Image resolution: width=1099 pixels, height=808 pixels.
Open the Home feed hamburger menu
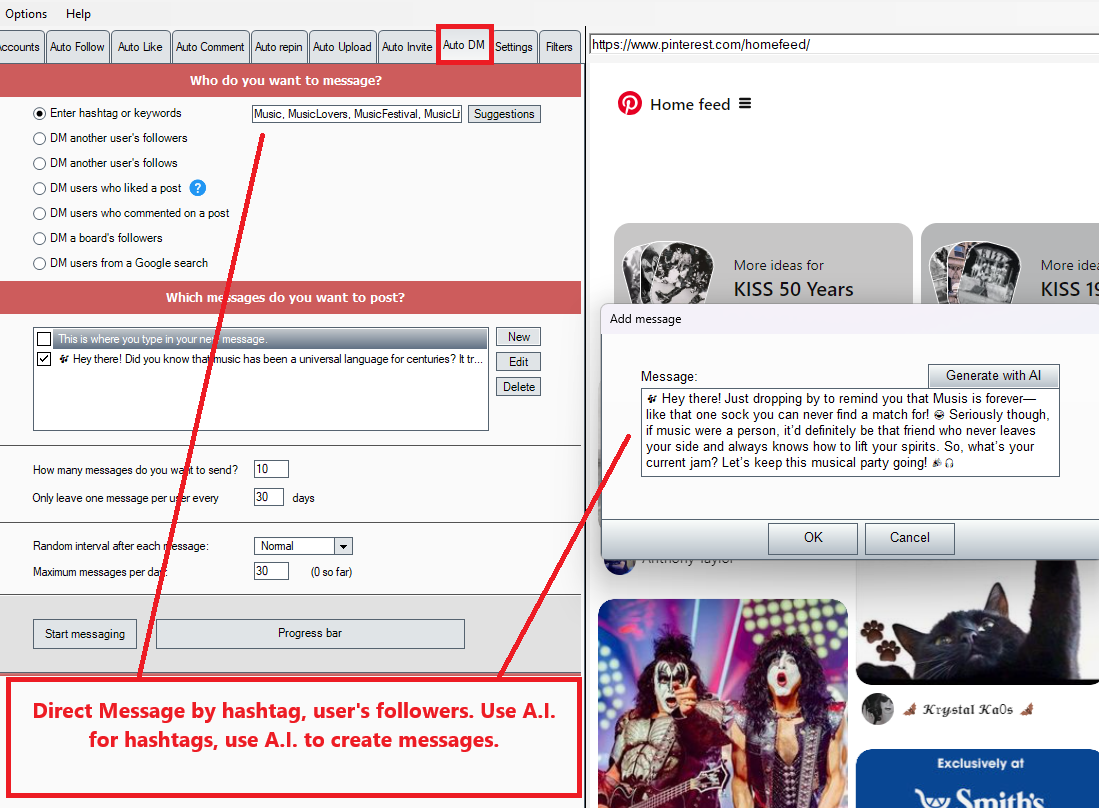pyautogui.click(x=745, y=104)
